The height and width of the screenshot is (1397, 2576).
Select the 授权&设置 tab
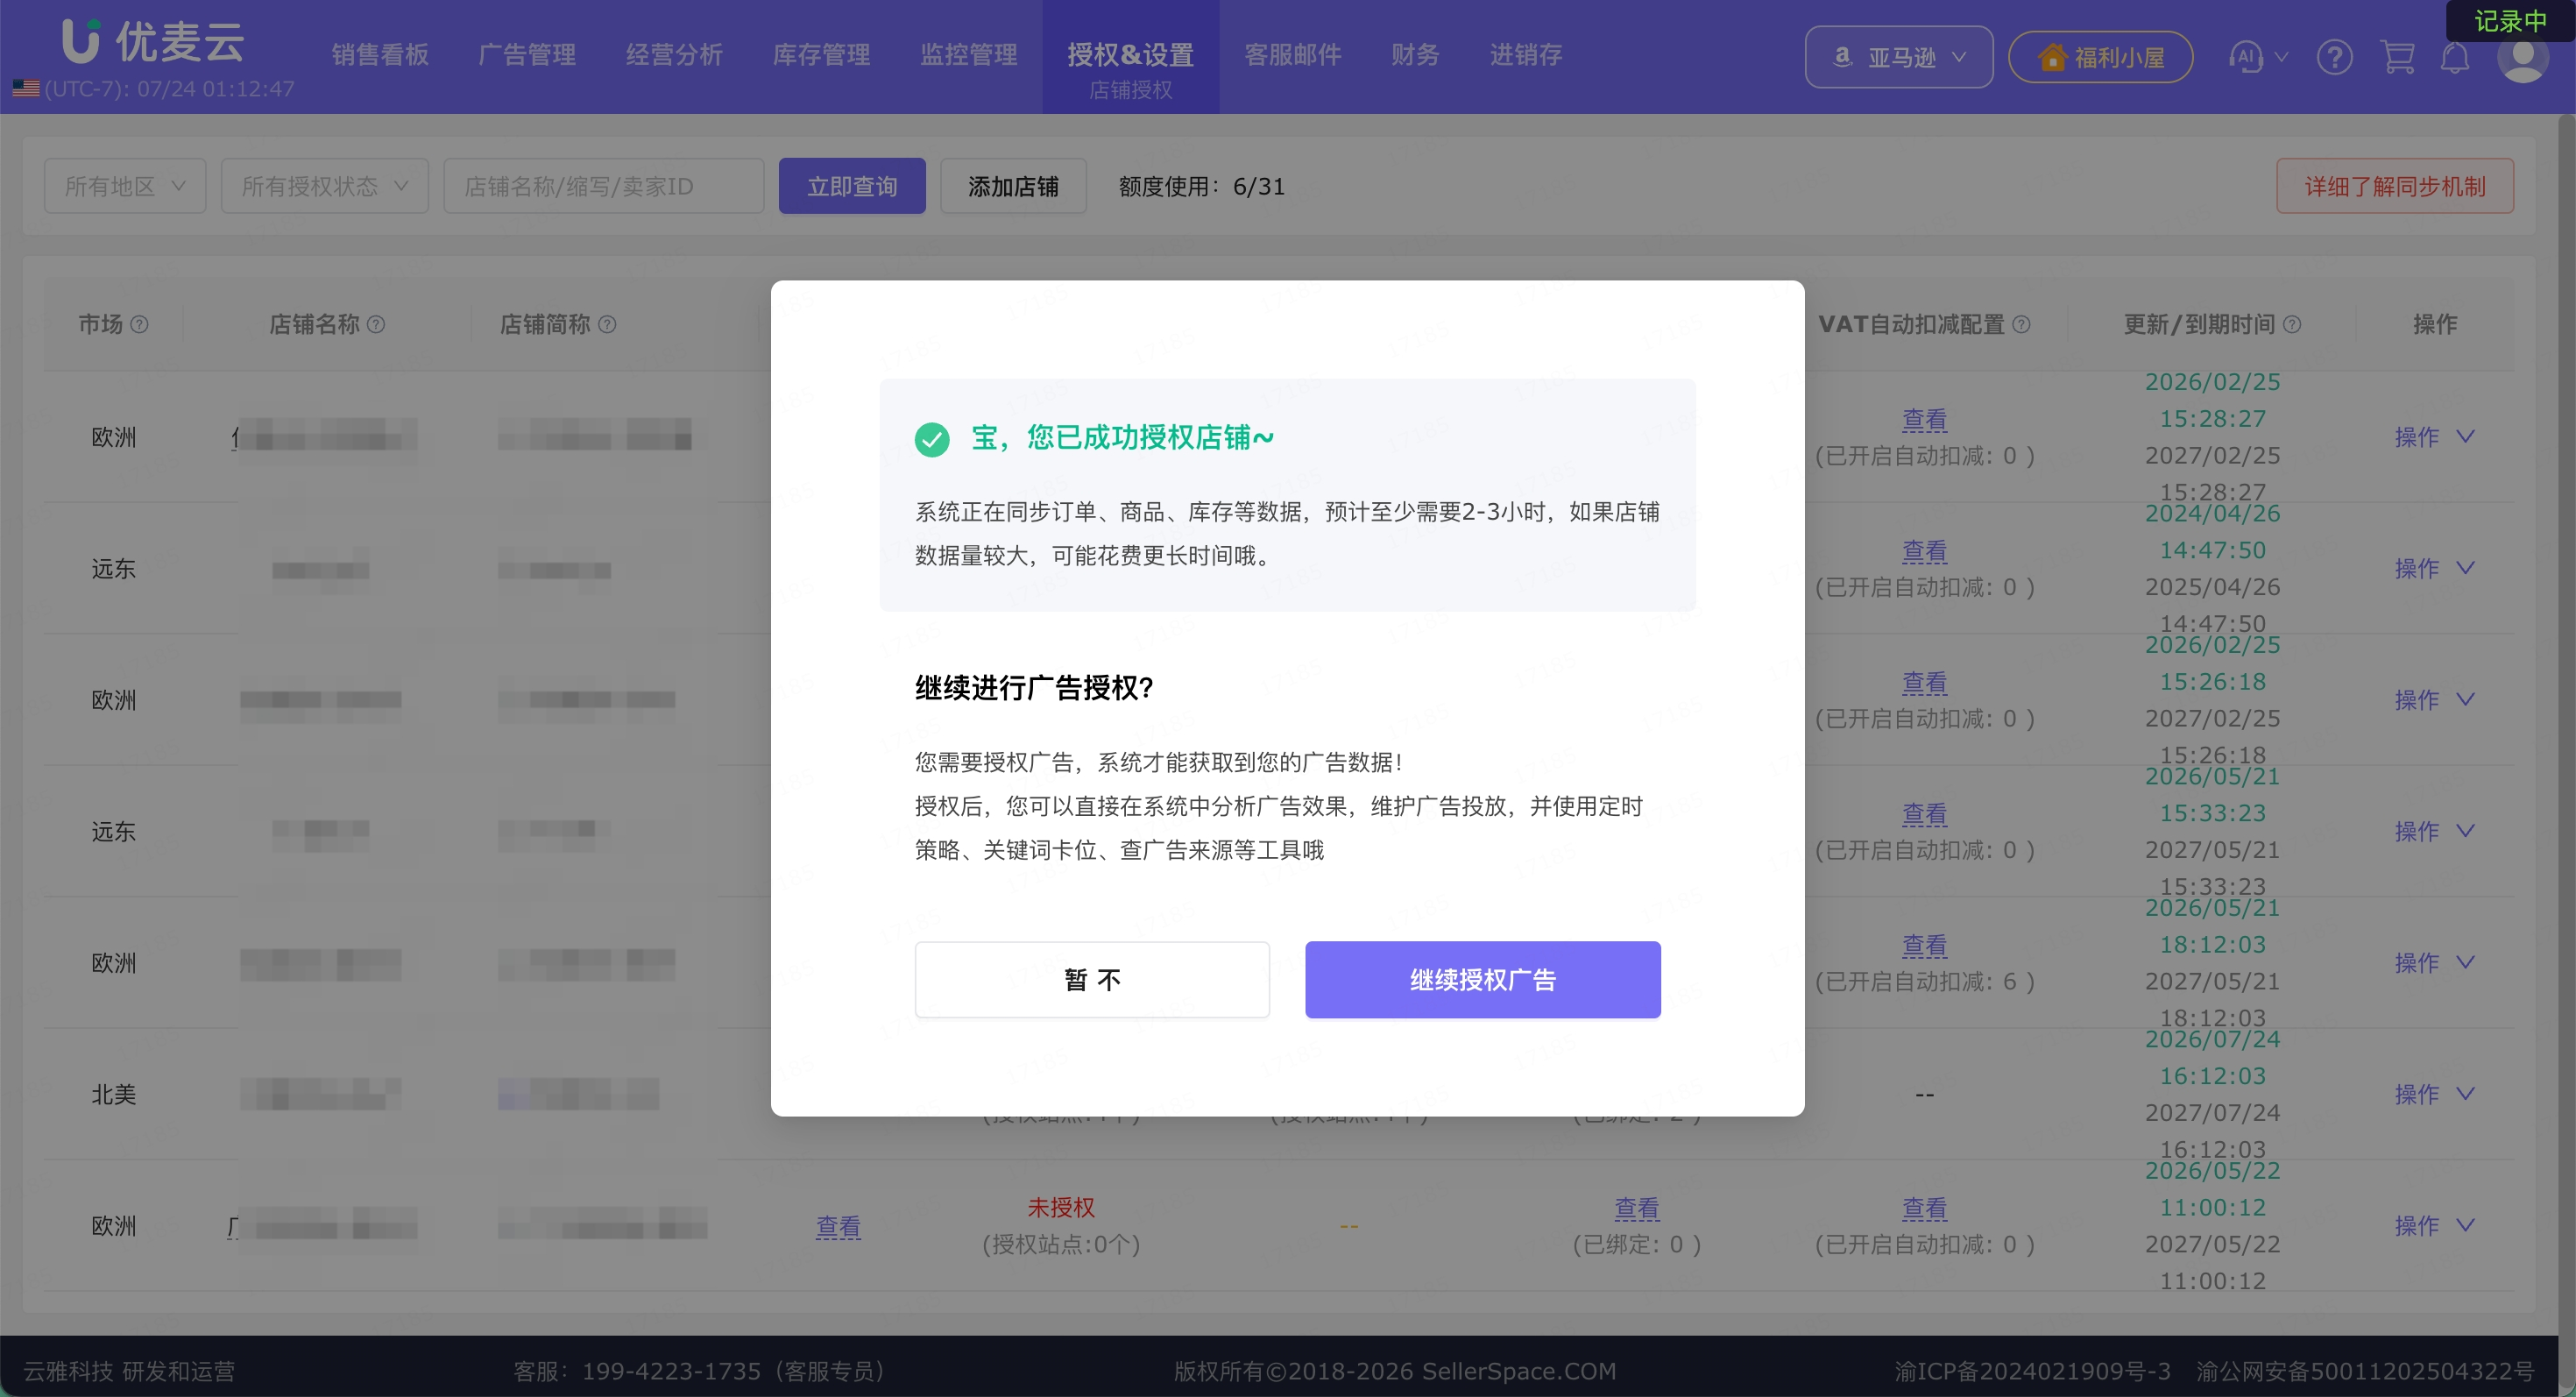tap(1131, 57)
